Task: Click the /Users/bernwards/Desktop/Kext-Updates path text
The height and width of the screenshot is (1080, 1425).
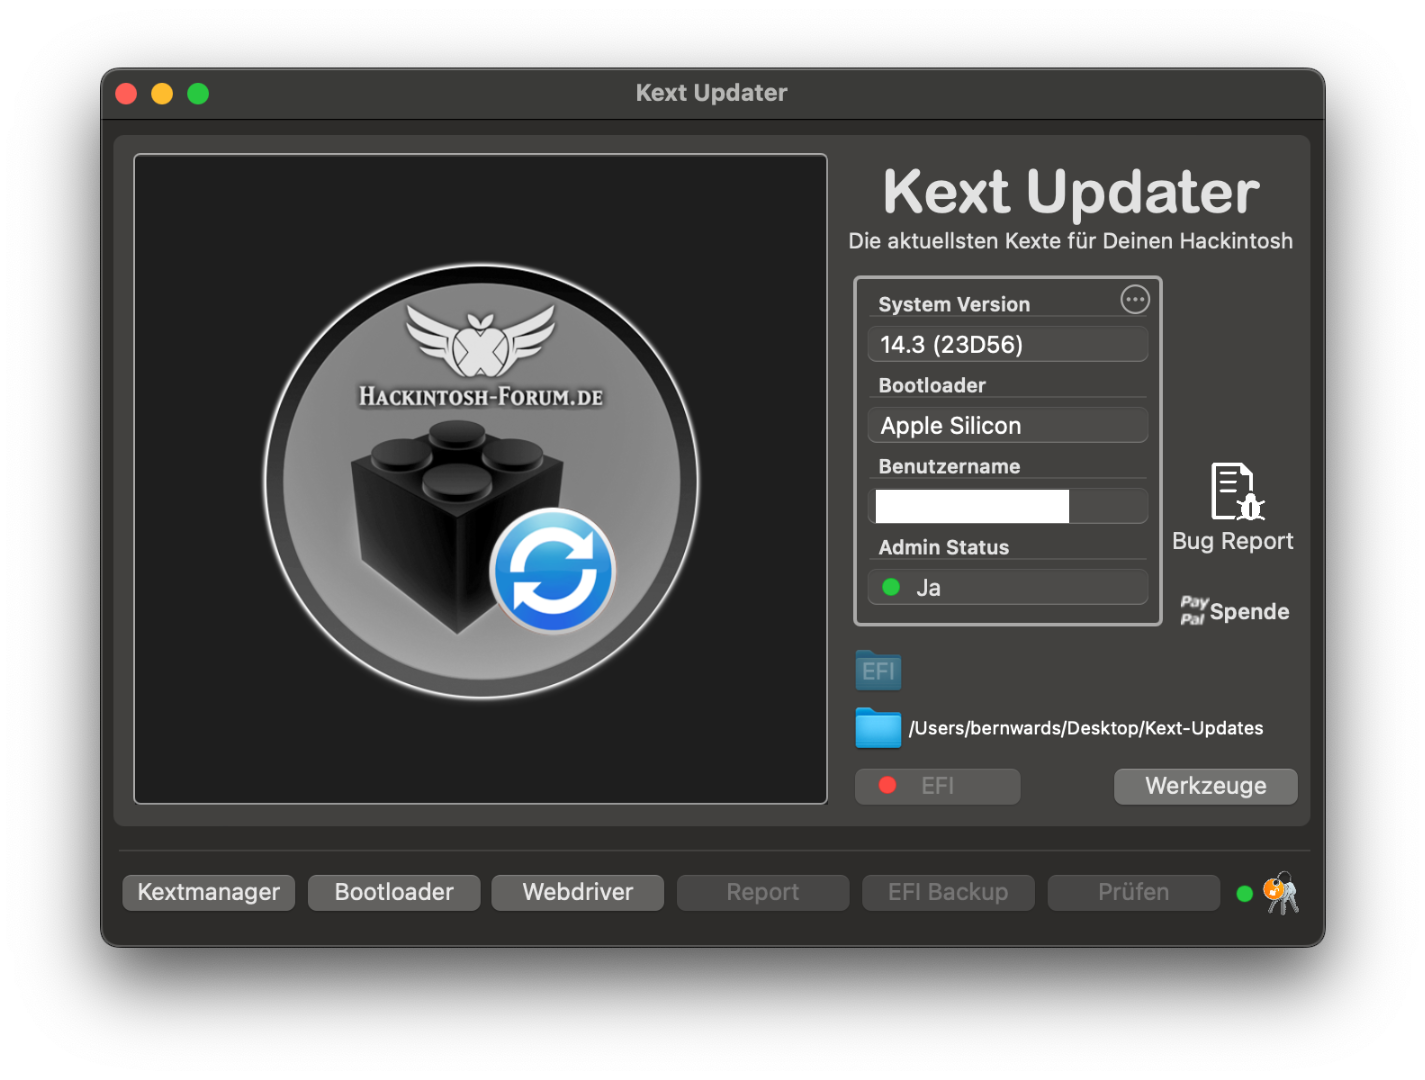Action: pos(1086,728)
